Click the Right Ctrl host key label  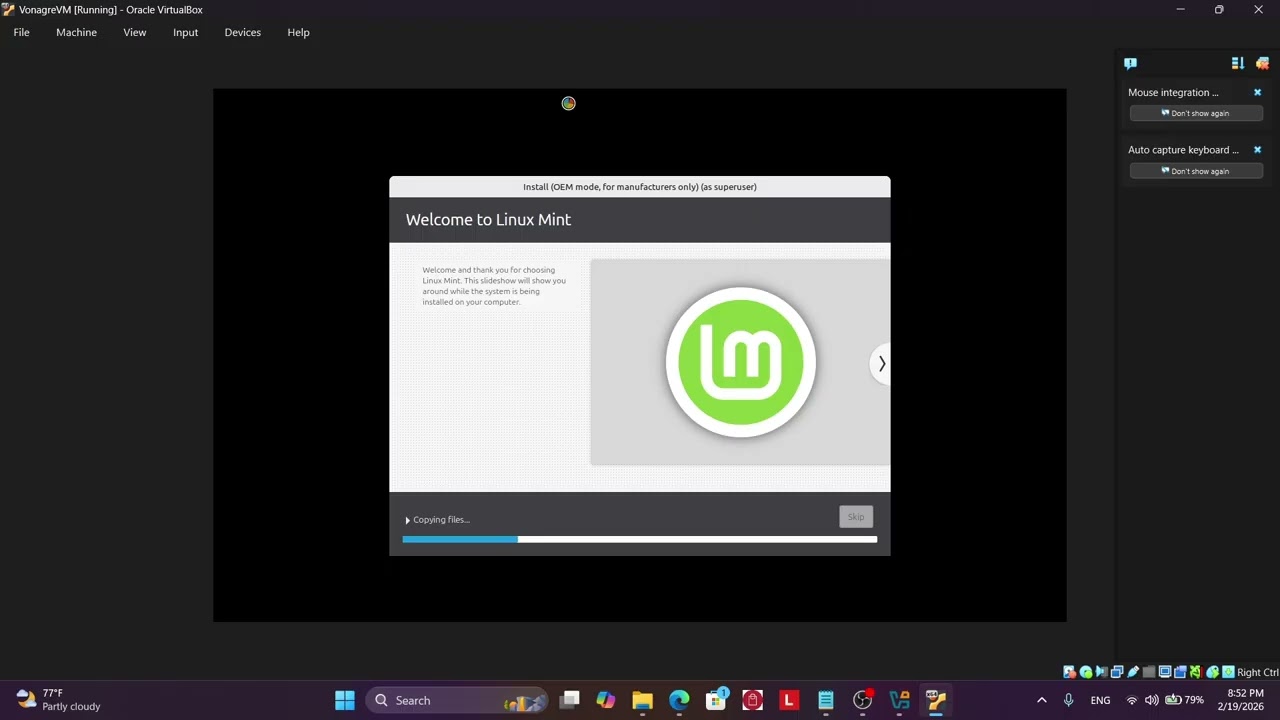tap(1258, 672)
